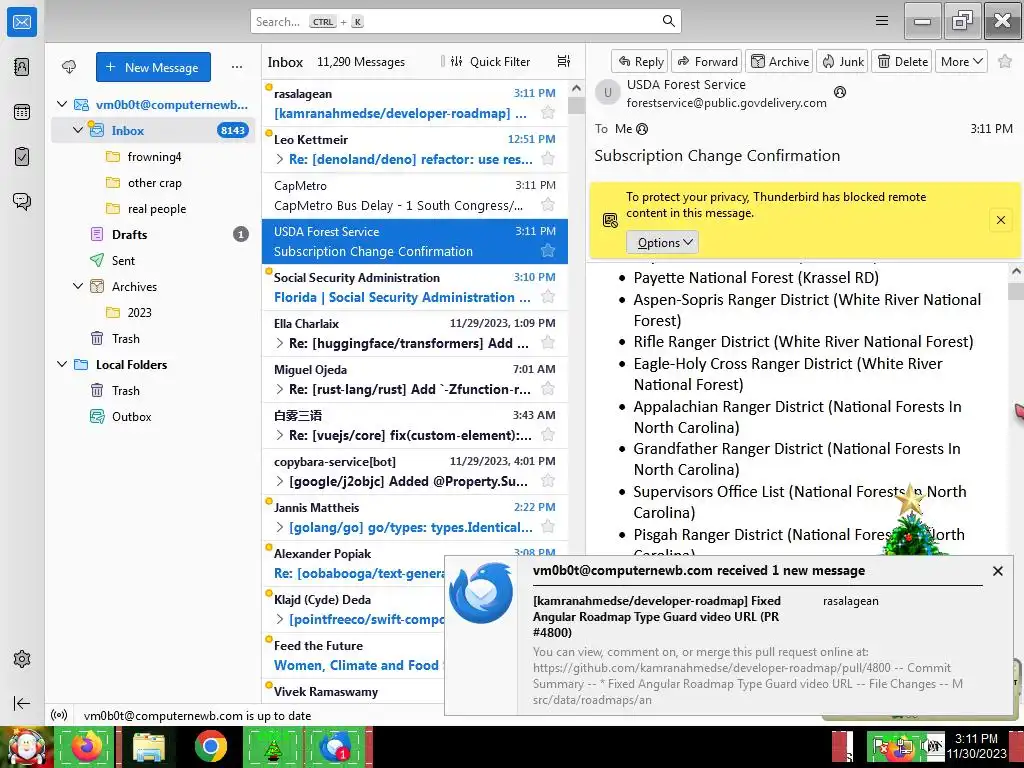Star the Social Security Administration message
The width and height of the screenshot is (1024, 768).
(548, 297)
